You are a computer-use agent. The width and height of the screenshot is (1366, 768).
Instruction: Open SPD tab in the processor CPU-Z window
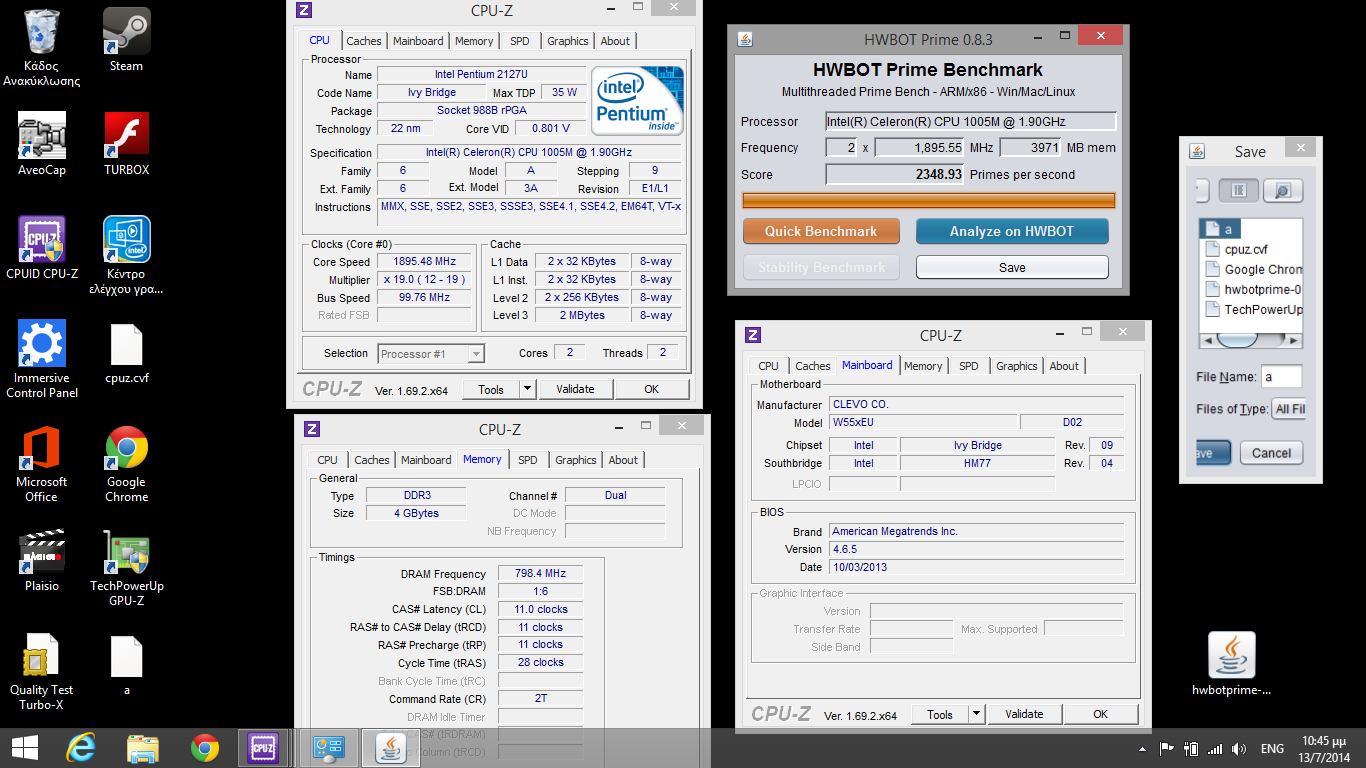520,41
